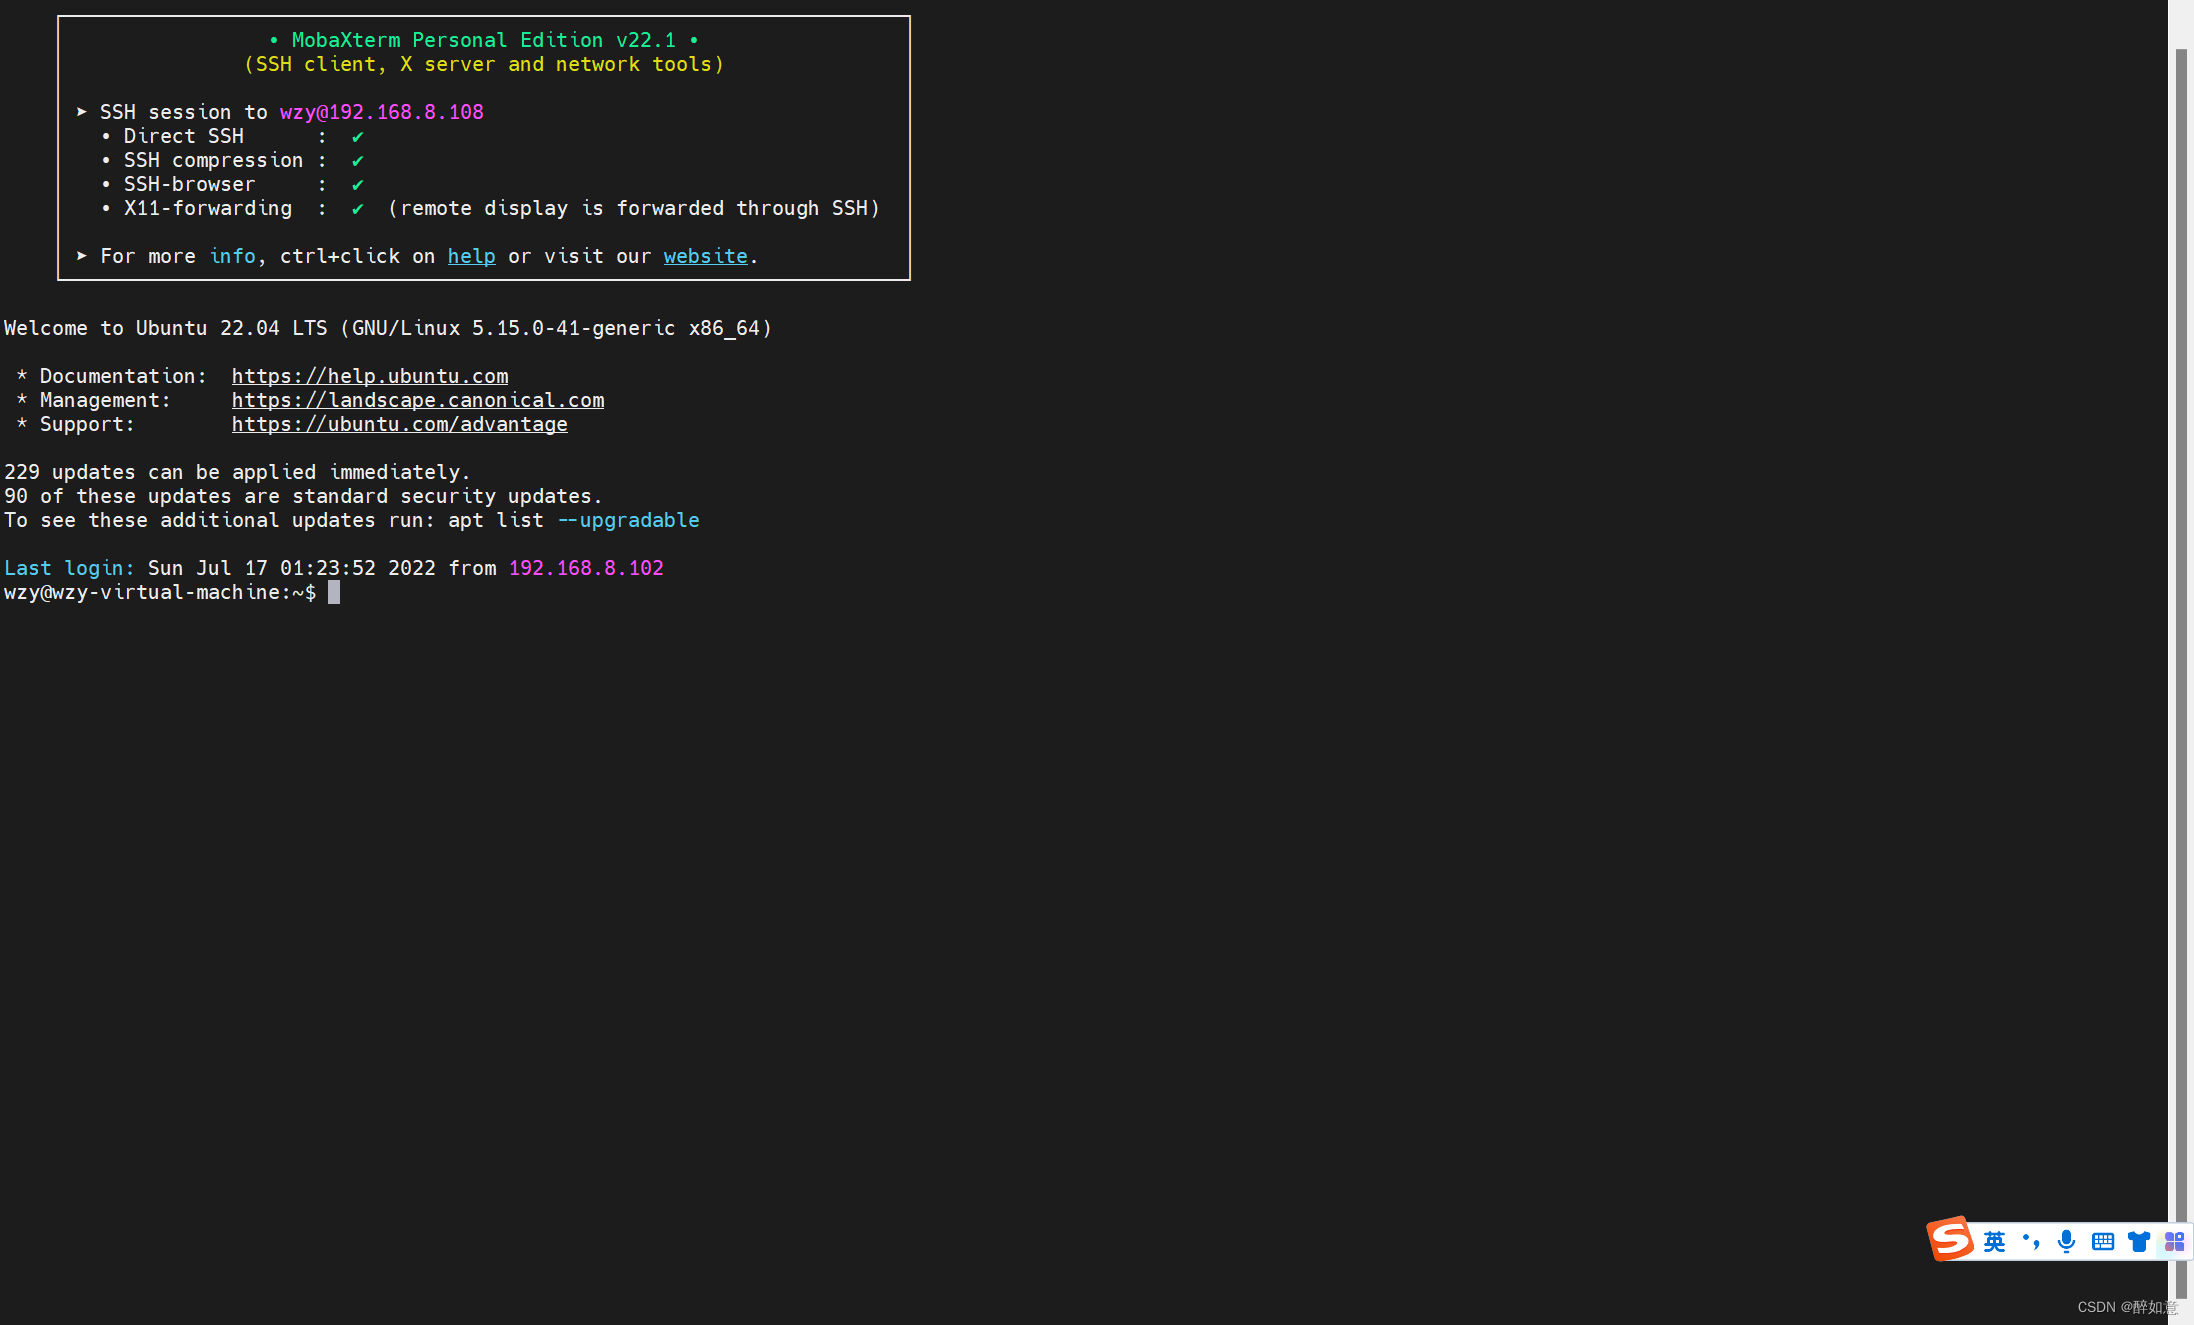Viewport: 2194px width, 1325px height.
Task: Activate the microphone voice input
Action: click(x=2066, y=1242)
